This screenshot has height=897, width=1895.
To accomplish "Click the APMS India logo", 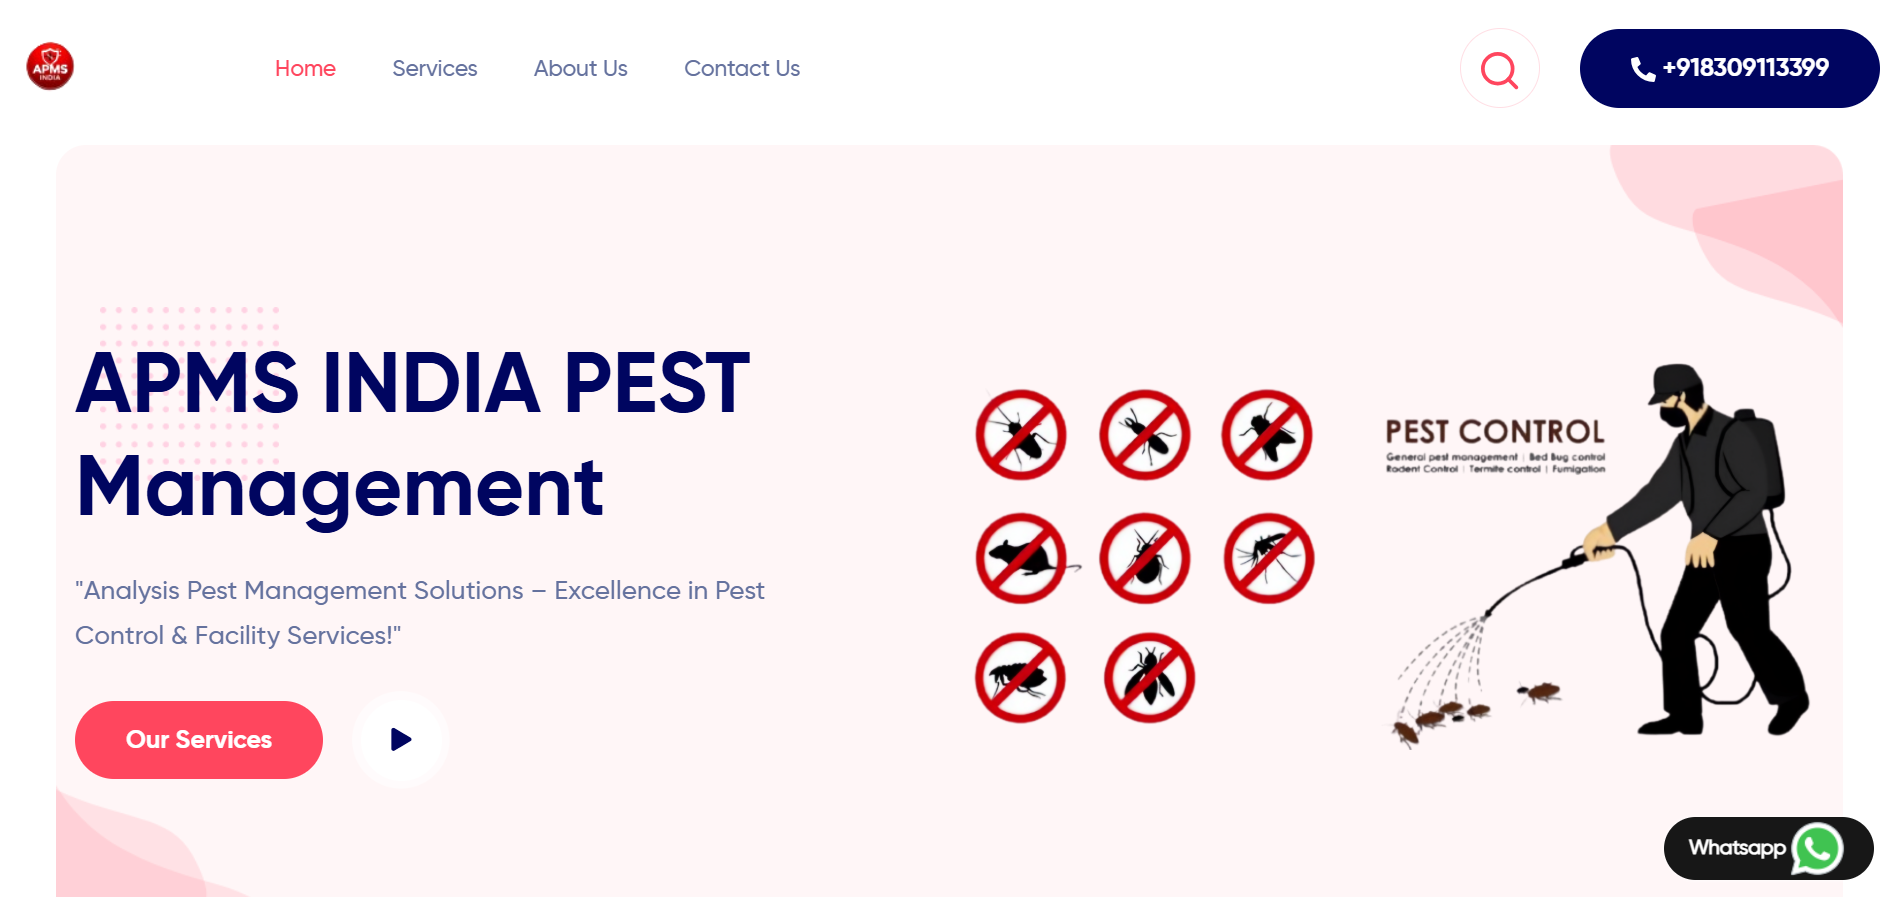I will click(x=50, y=67).
